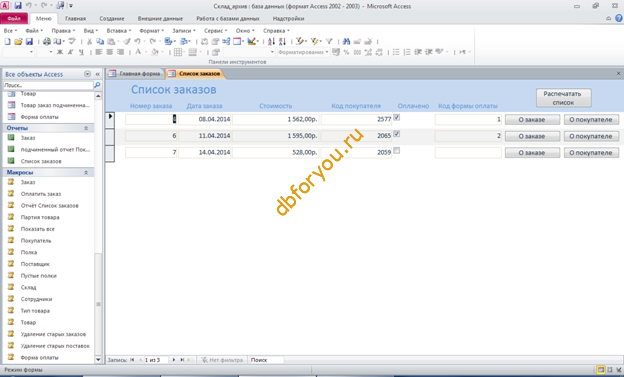Click the navigation pane search magnifier

pos(97,85)
